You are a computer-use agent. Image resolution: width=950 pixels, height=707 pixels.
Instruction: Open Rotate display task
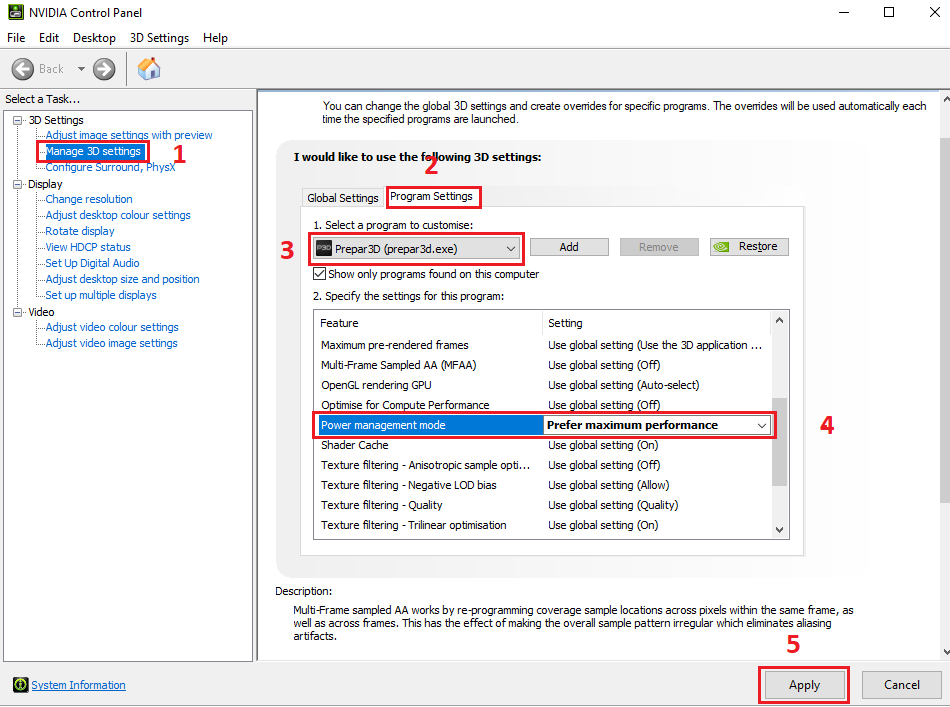pos(80,231)
